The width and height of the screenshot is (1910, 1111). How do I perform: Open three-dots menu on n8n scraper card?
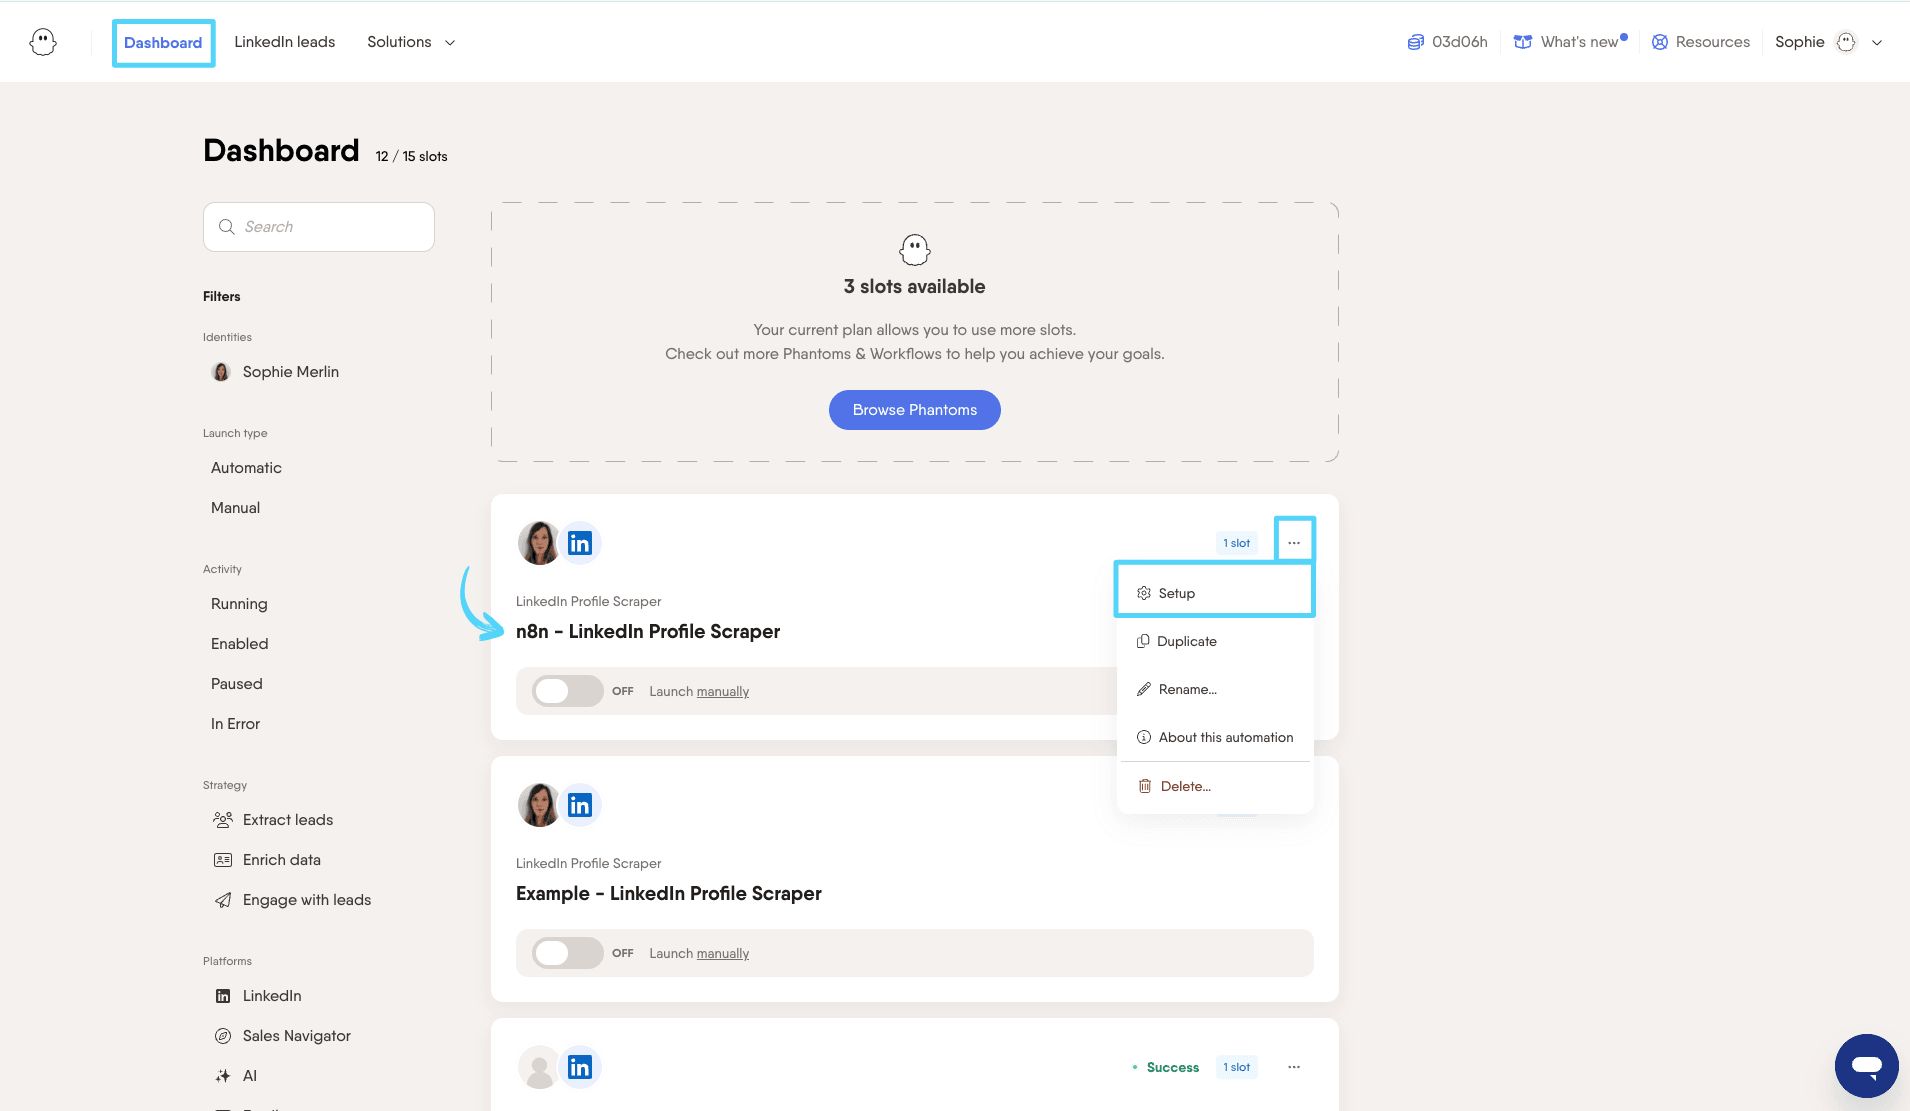[x=1294, y=543]
